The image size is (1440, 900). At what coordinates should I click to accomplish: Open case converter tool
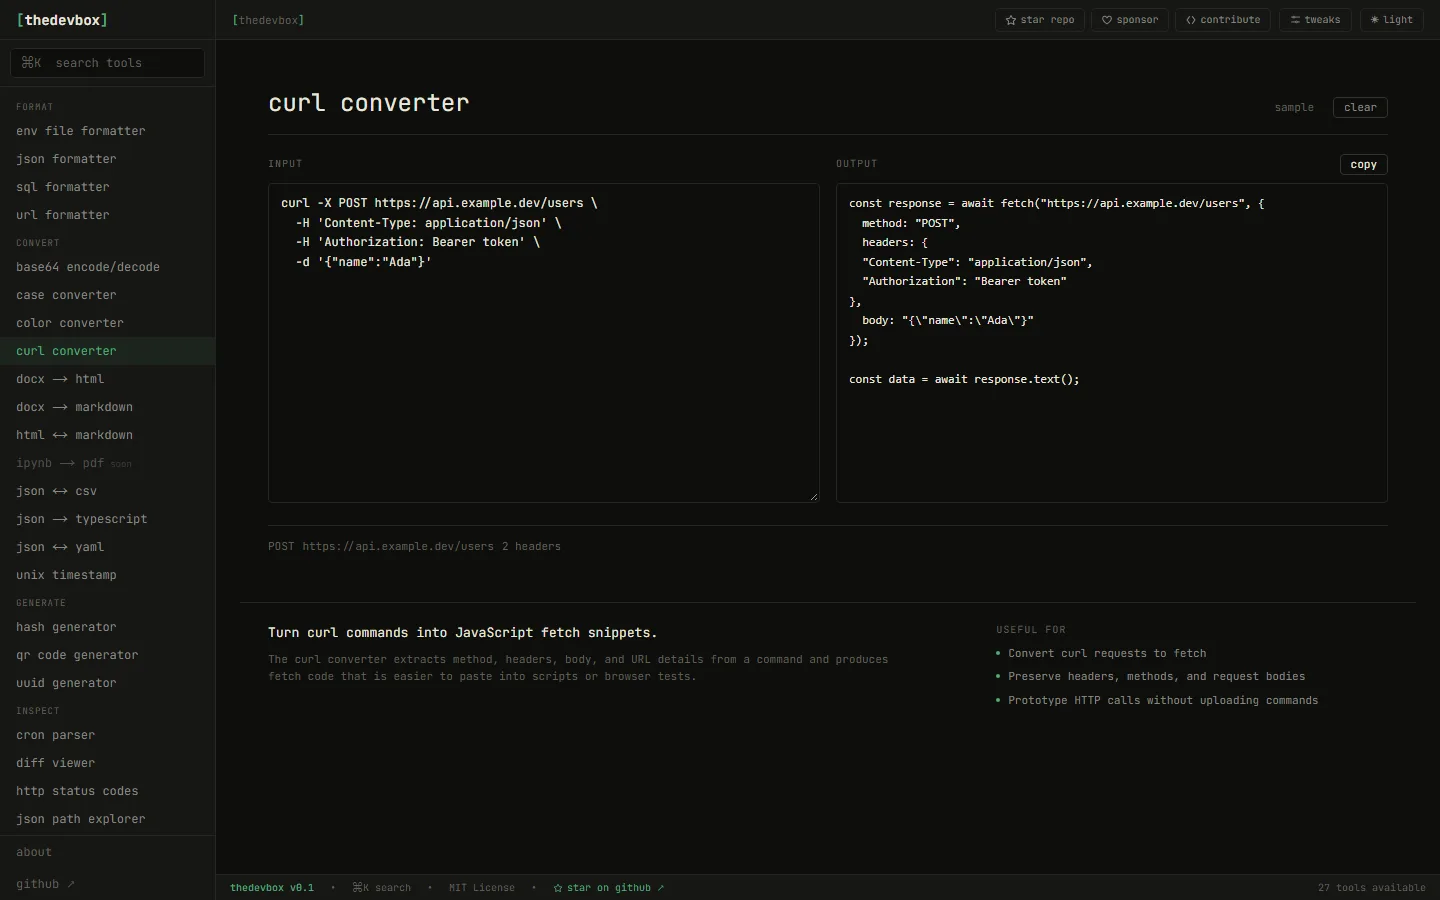(107, 295)
